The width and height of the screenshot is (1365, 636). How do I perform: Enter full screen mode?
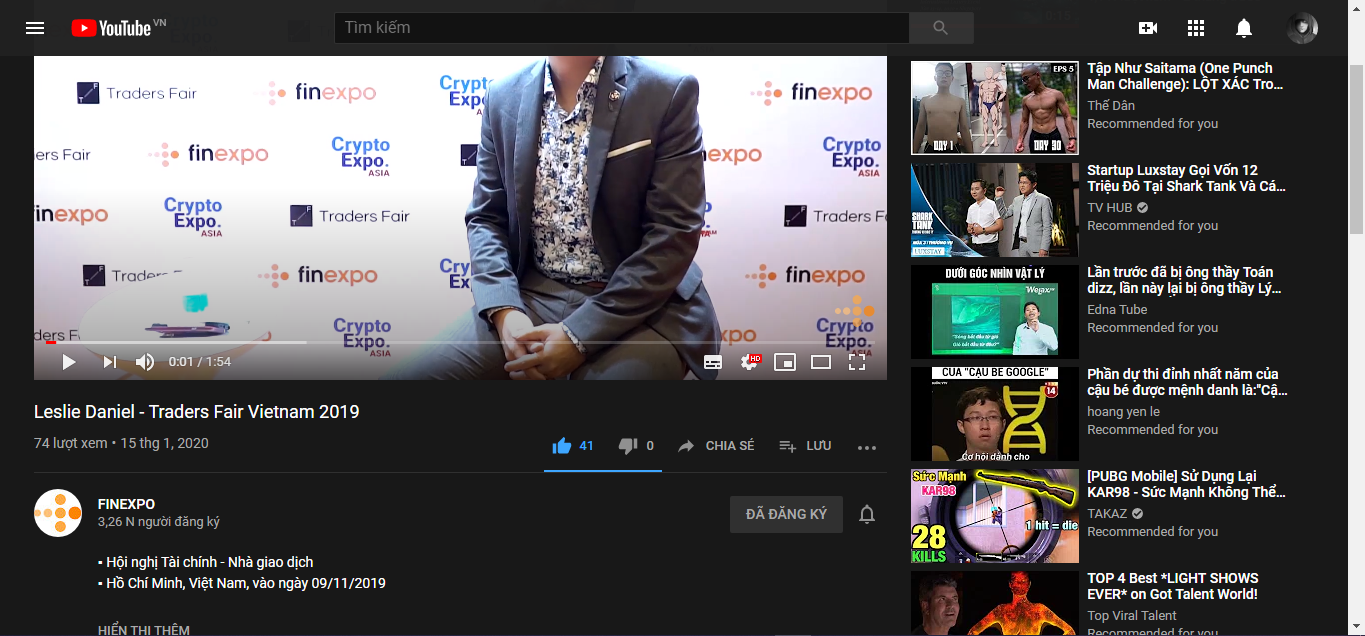(x=857, y=362)
